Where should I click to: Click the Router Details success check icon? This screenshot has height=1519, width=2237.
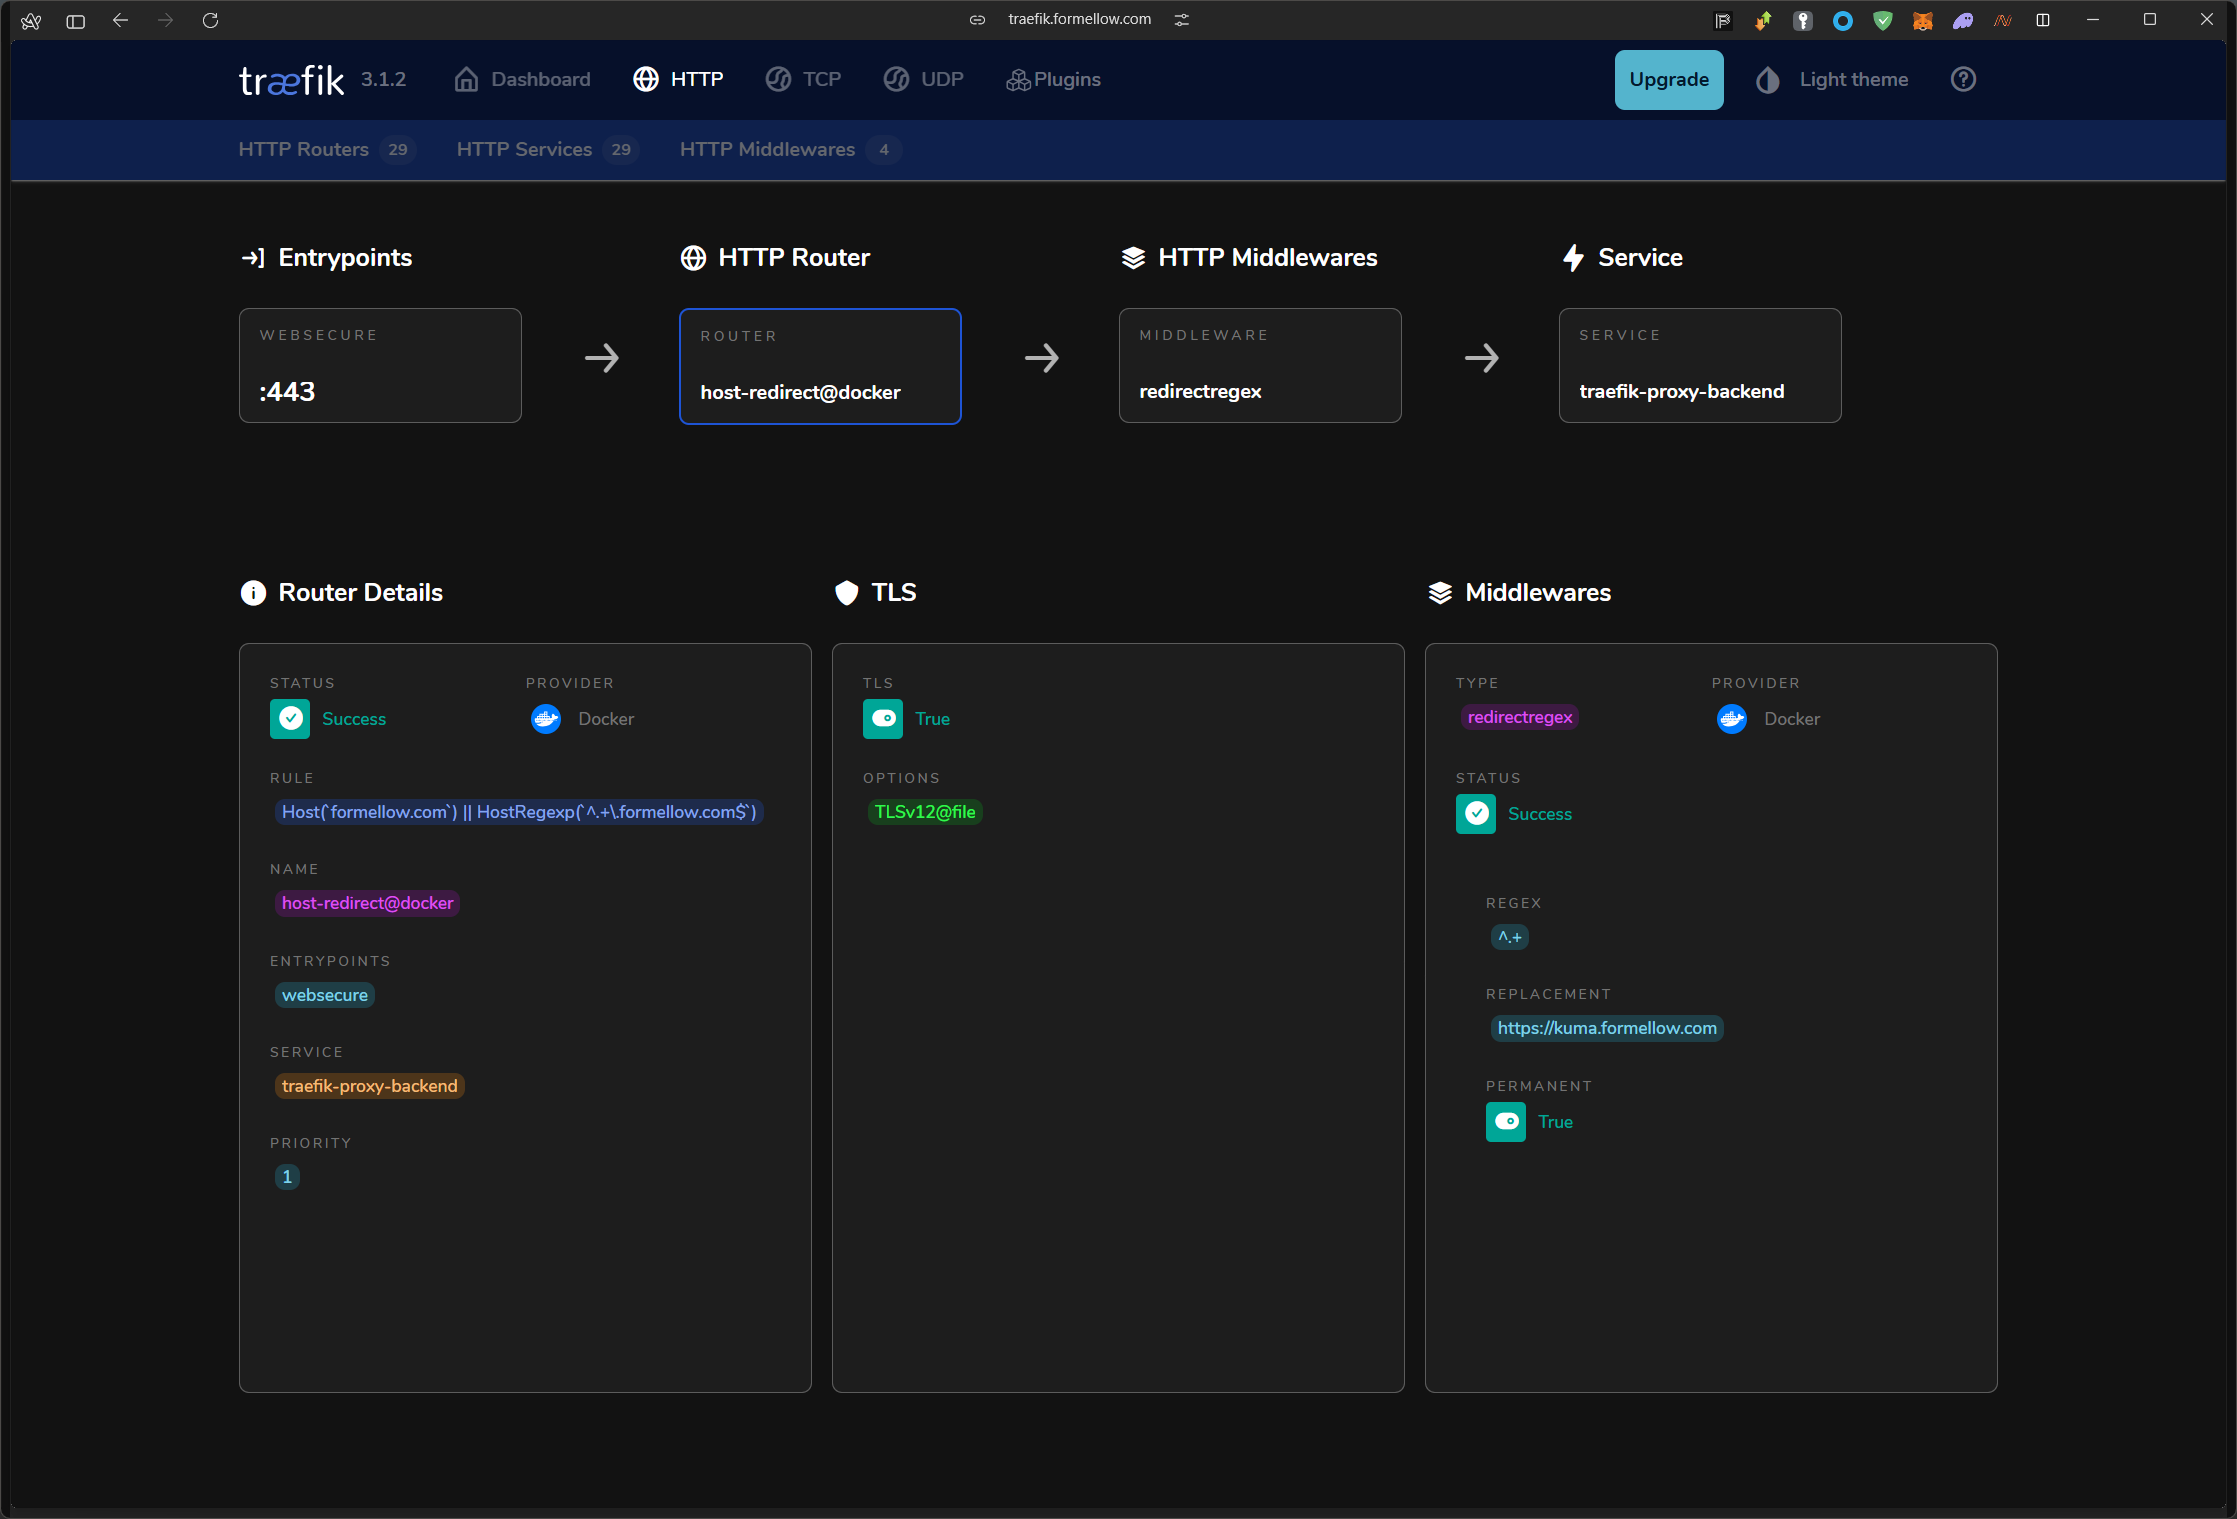(x=290, y=719)
